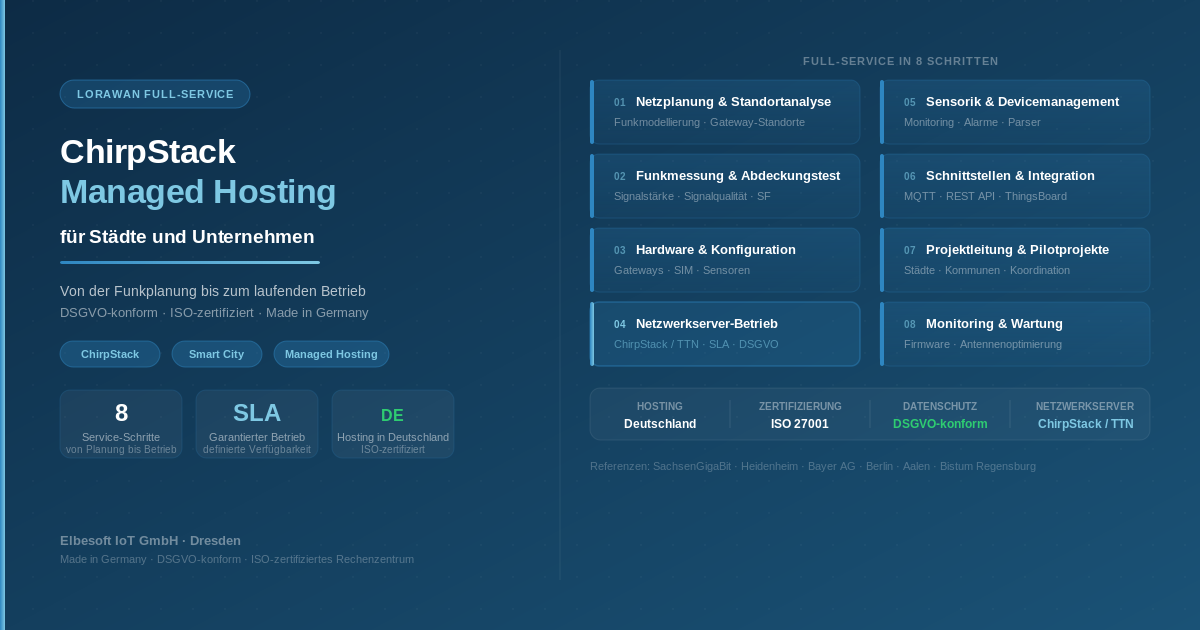This screenshot has width=1200, height=630.
Task: Click 'Gateways · SIM · Sensoren' subtext
Action: (x=682, y=270)
